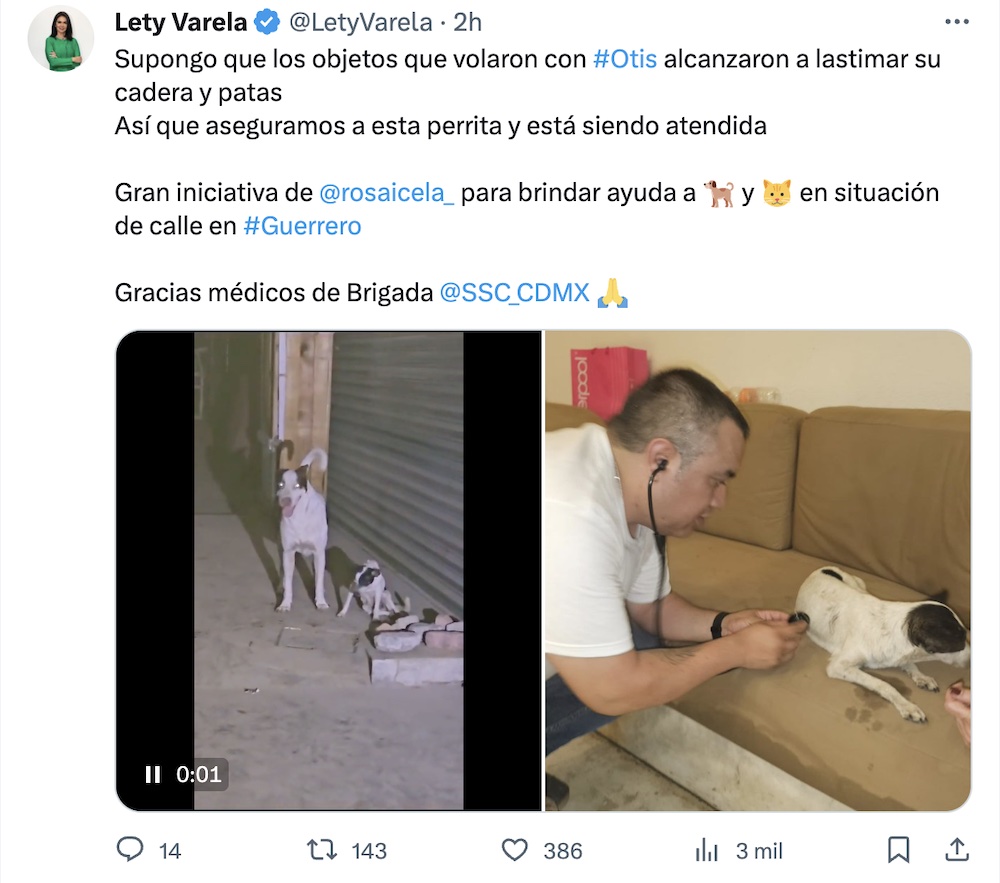
Task: Open the #Otis hashtag link
Action: pos(625,59)
